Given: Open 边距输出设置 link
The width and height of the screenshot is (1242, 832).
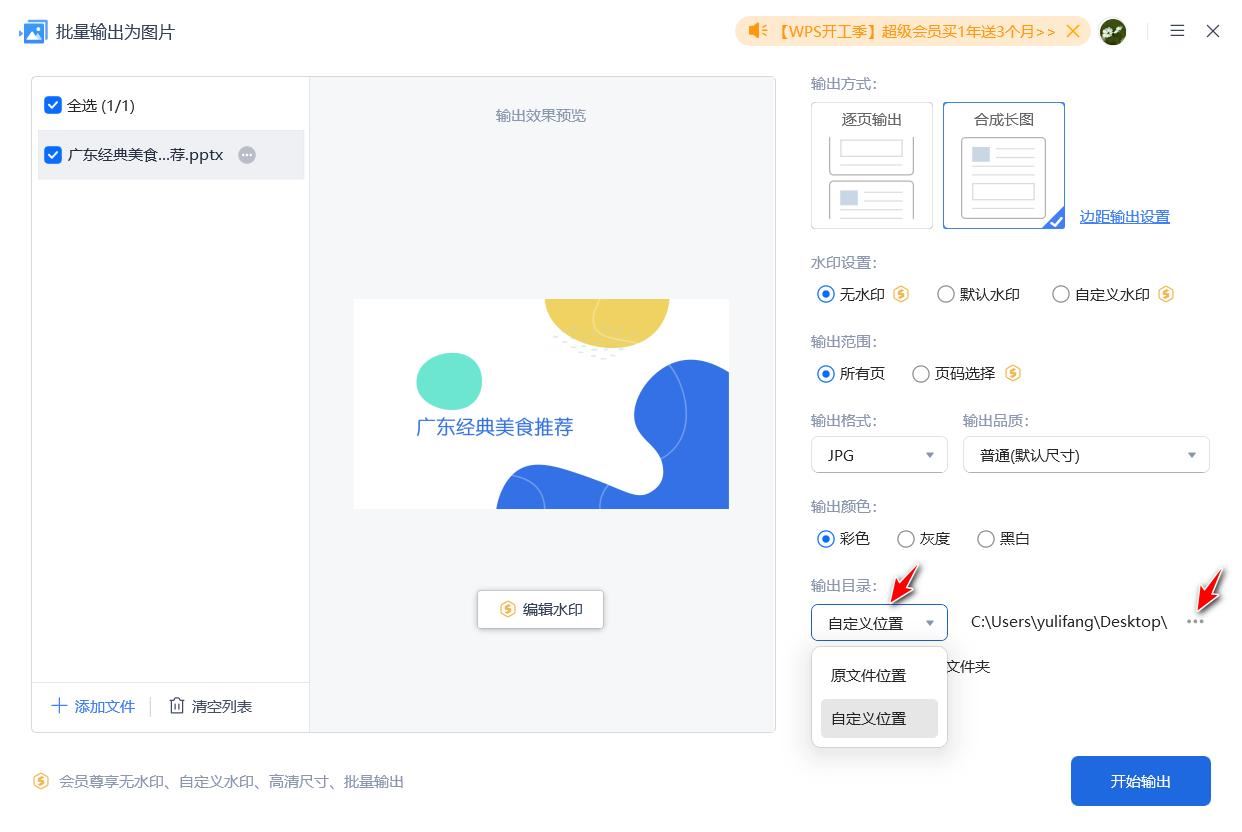Looking at the screenshot, I should click(x=1125, y=216).
